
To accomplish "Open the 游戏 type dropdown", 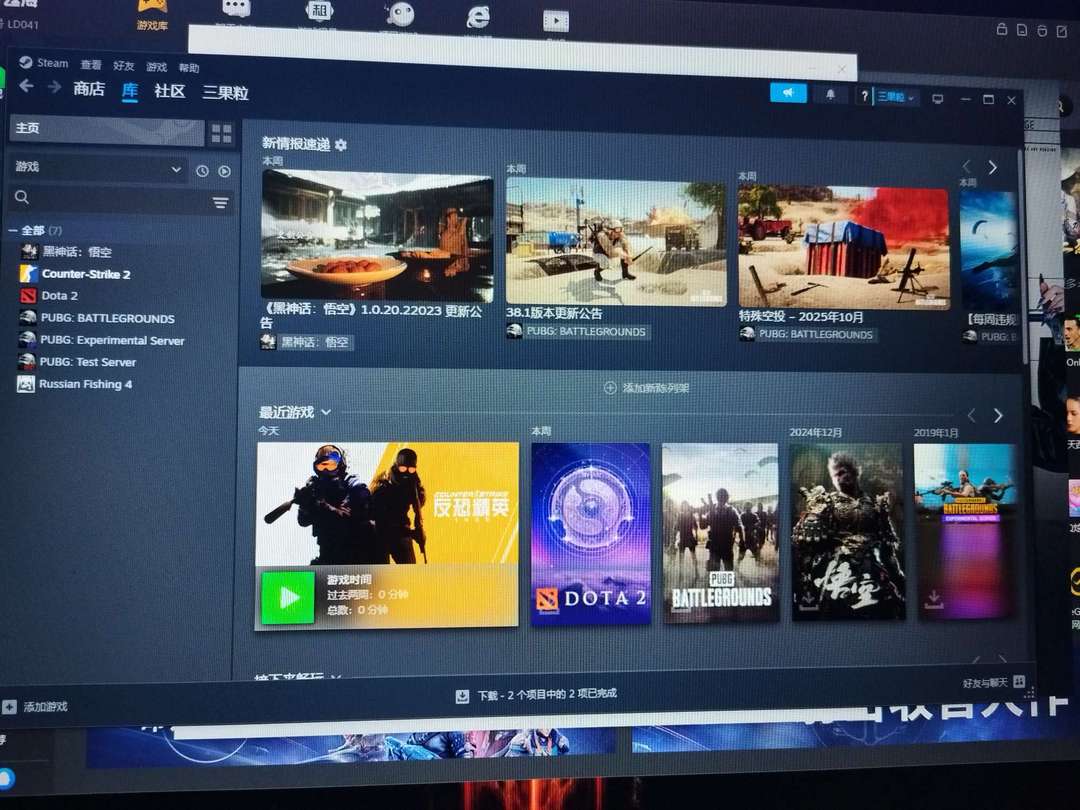I will [98, 169].
